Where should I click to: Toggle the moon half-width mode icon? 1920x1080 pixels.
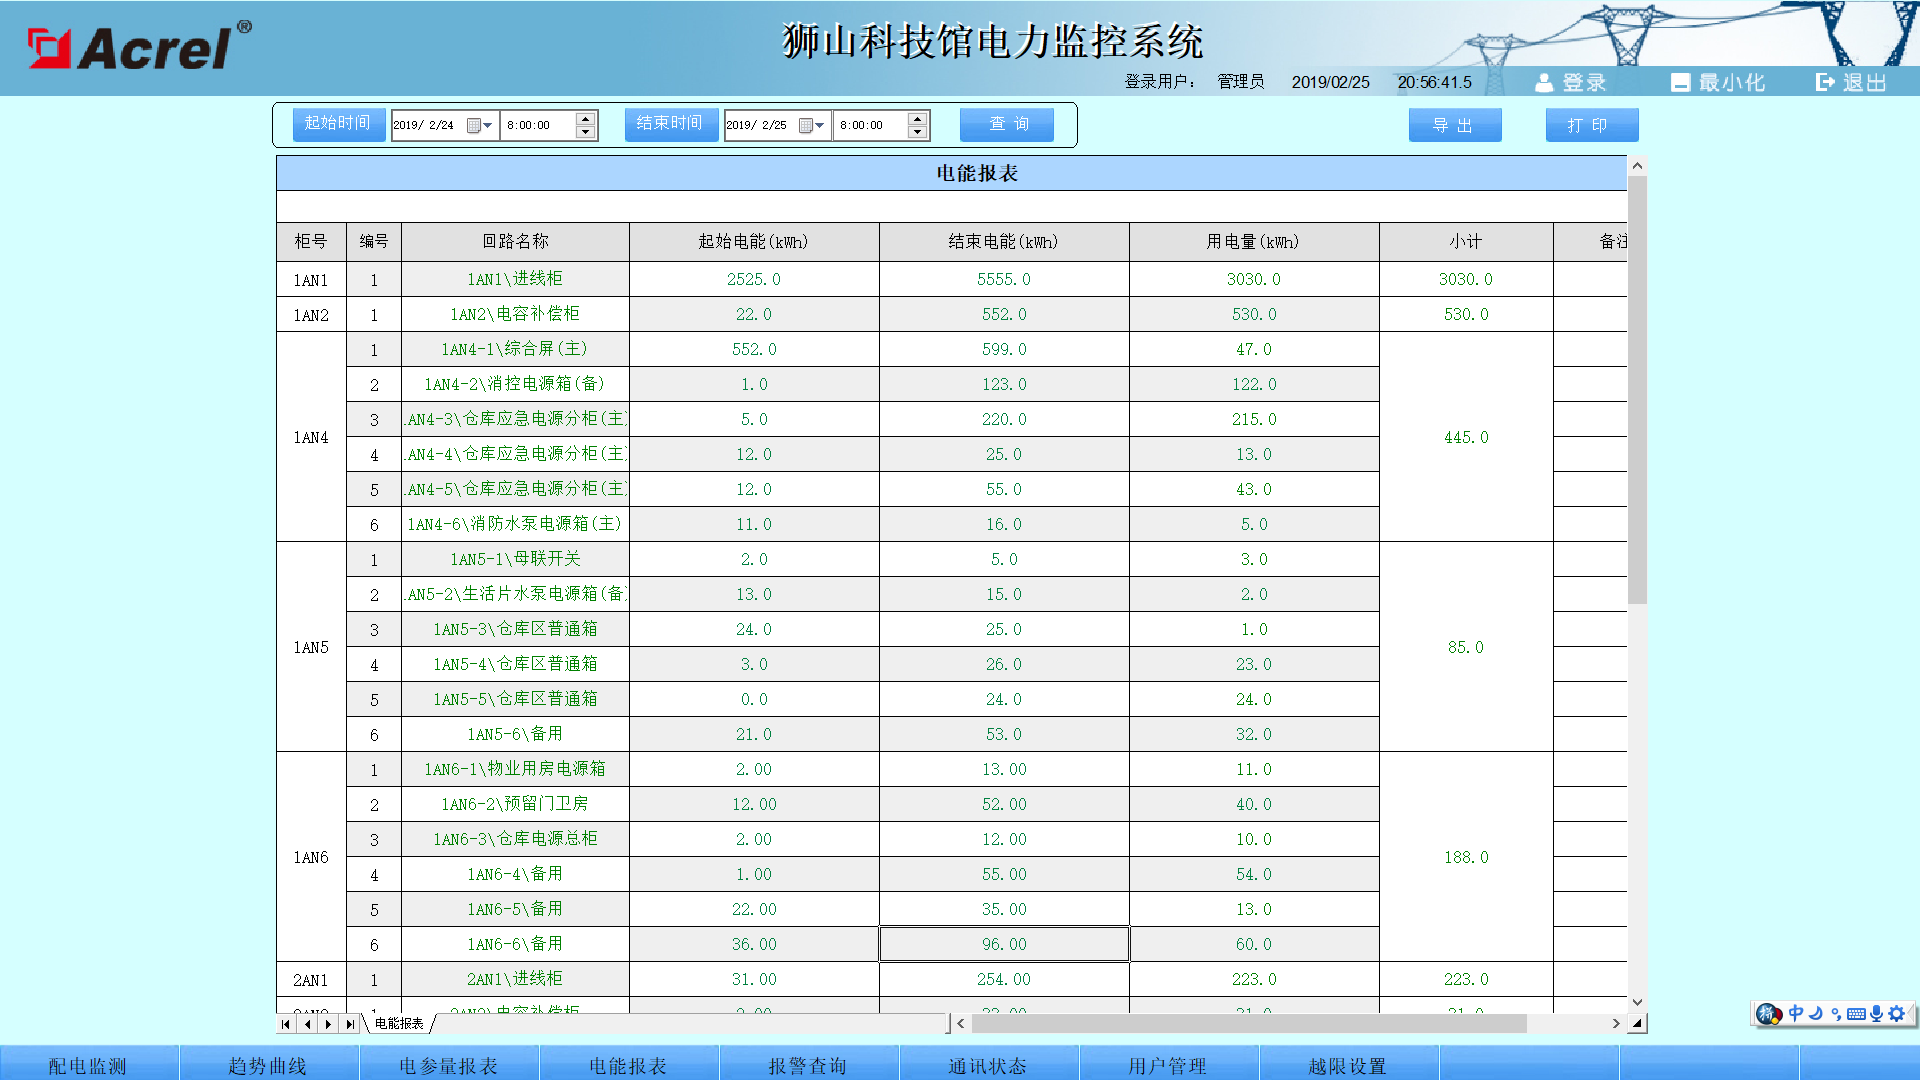click(x=1816, y=1014)
